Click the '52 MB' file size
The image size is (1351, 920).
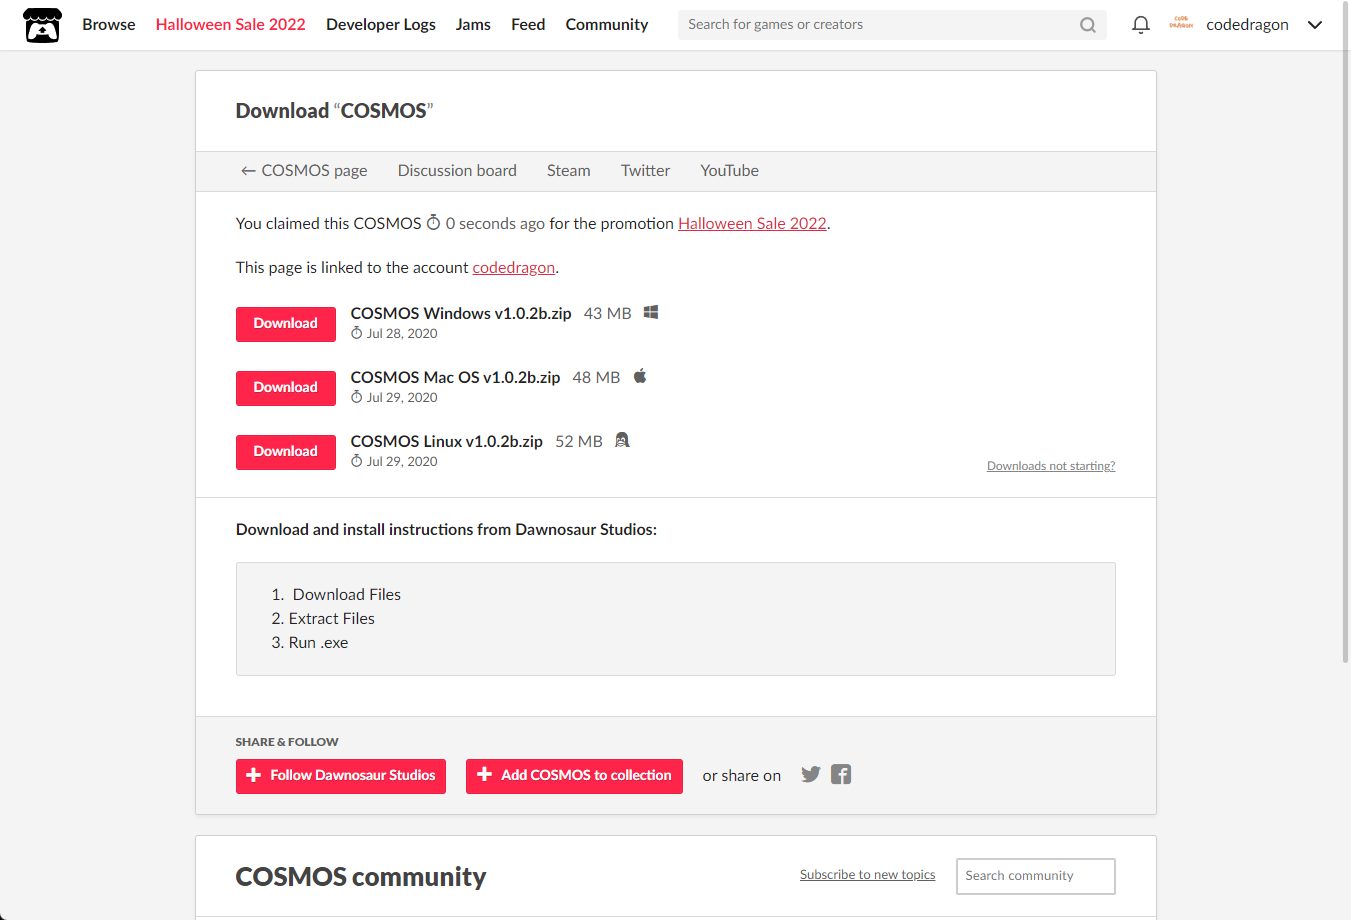pos(579,441)
